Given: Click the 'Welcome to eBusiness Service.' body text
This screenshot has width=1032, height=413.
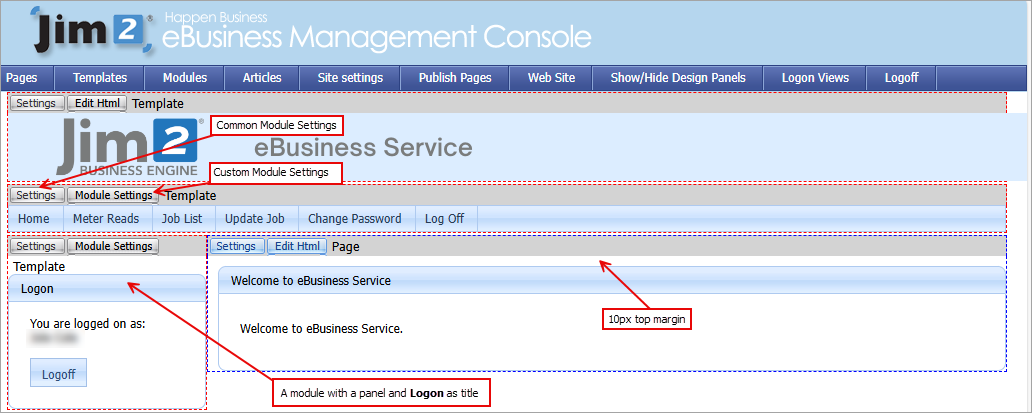Looking at the screenshot, I should click(x=321, y=328).
